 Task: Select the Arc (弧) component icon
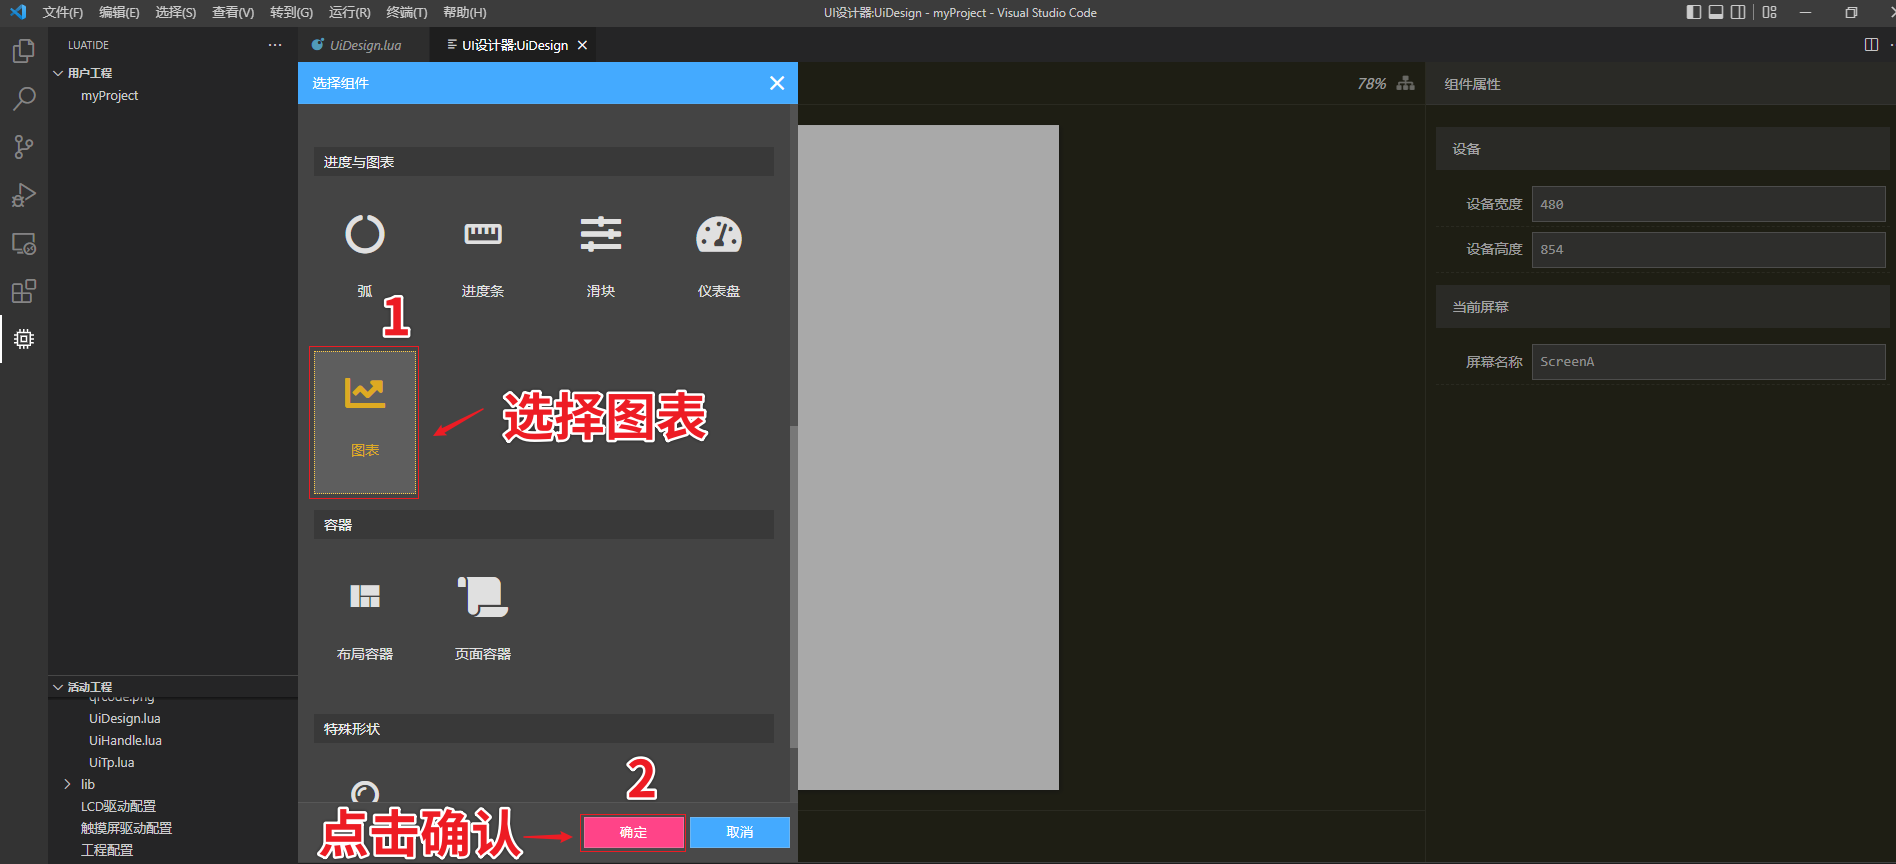pyautogui.click(x=365, y=235)
